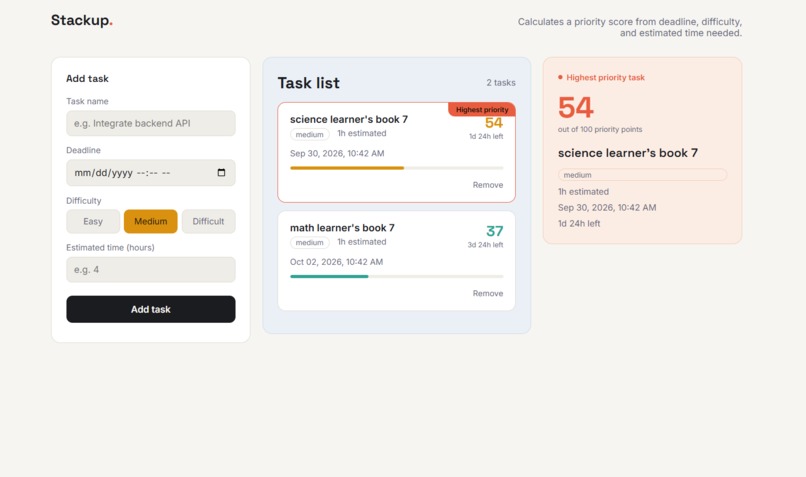Image resolution: width=806 pixels, height=477 pixels.
Task: Select Difficult difficulty
Action: [208, 222]
